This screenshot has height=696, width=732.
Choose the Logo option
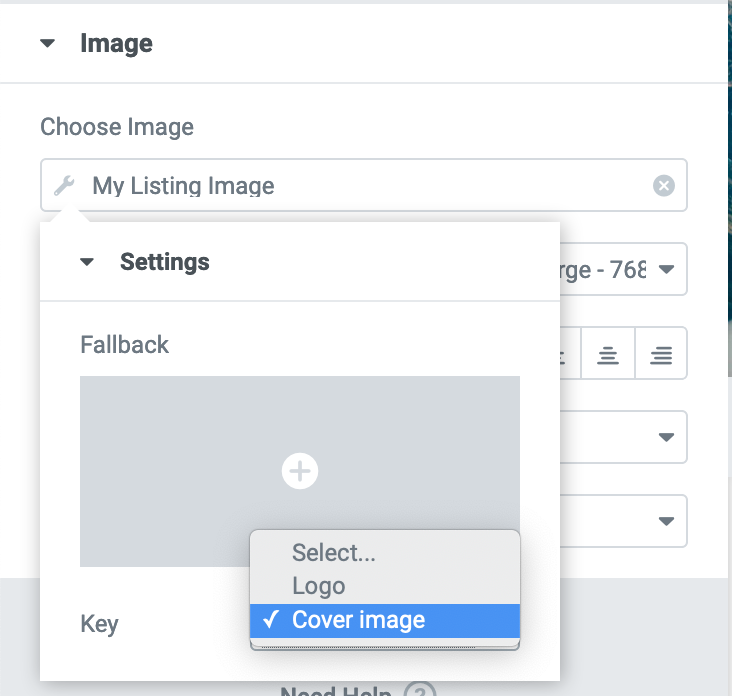coord(385,586)
